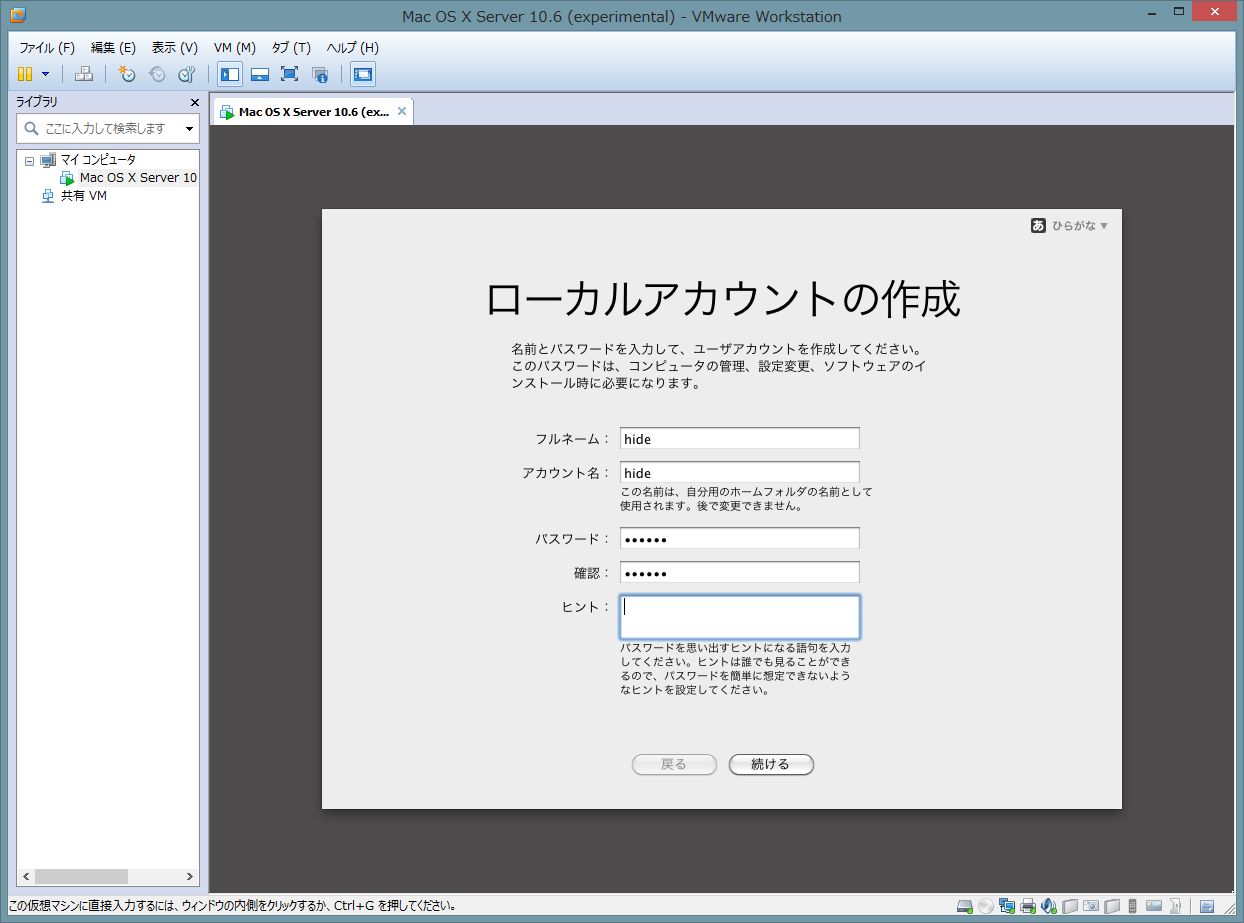Open the snapshot manager wrench-clock icon
The width and height of the screenshot is (1244, 923).
pos(186,74)
